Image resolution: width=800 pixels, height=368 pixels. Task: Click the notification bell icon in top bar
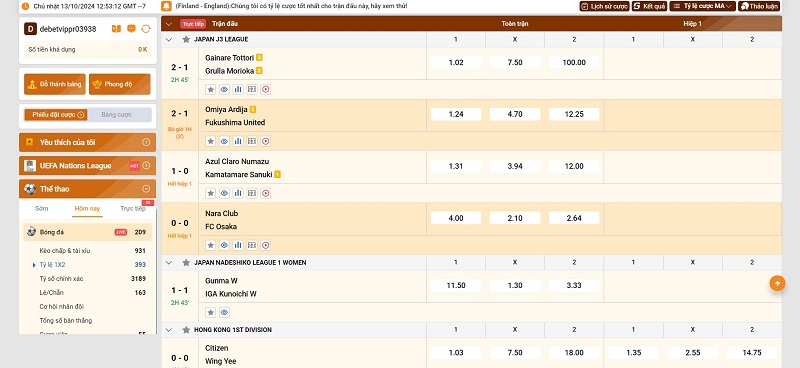(x=166, y=6)
